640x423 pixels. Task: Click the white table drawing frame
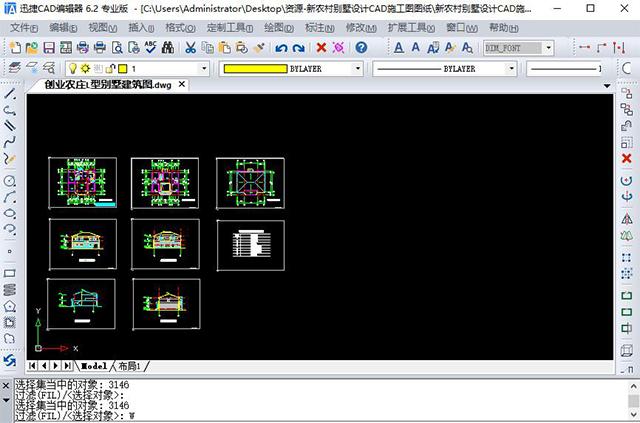click(251, 245)
